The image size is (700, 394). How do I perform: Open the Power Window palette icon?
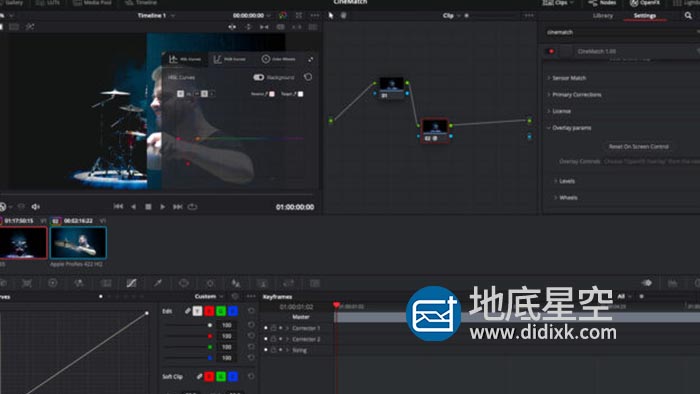tap(183, 283)
